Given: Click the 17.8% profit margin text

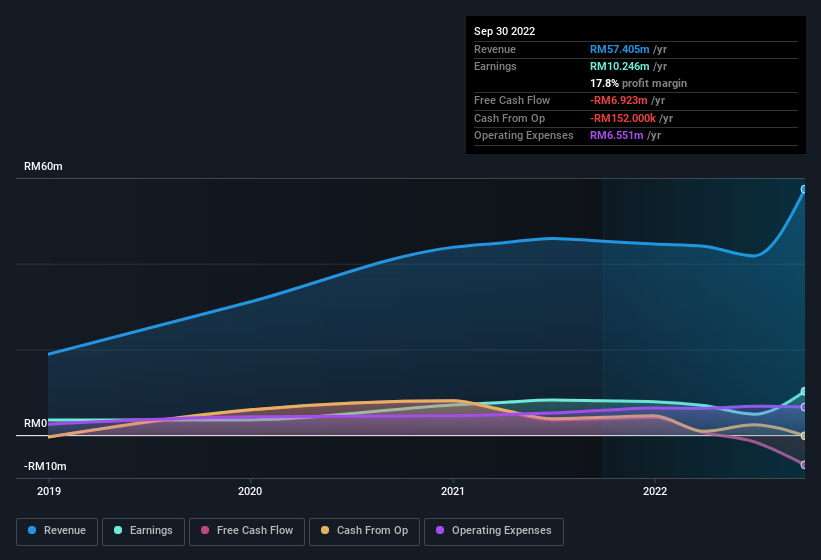Looking at the screenshot, I should (x=638, y=83).
